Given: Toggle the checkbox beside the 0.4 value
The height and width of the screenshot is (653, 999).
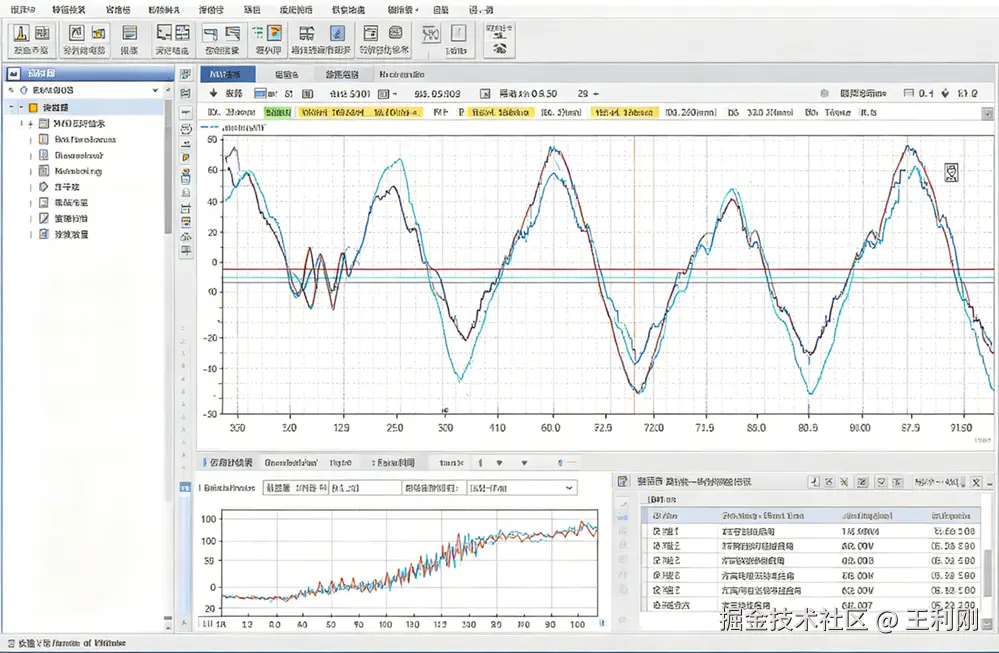Looking at the screenshot, I should 908,93.
